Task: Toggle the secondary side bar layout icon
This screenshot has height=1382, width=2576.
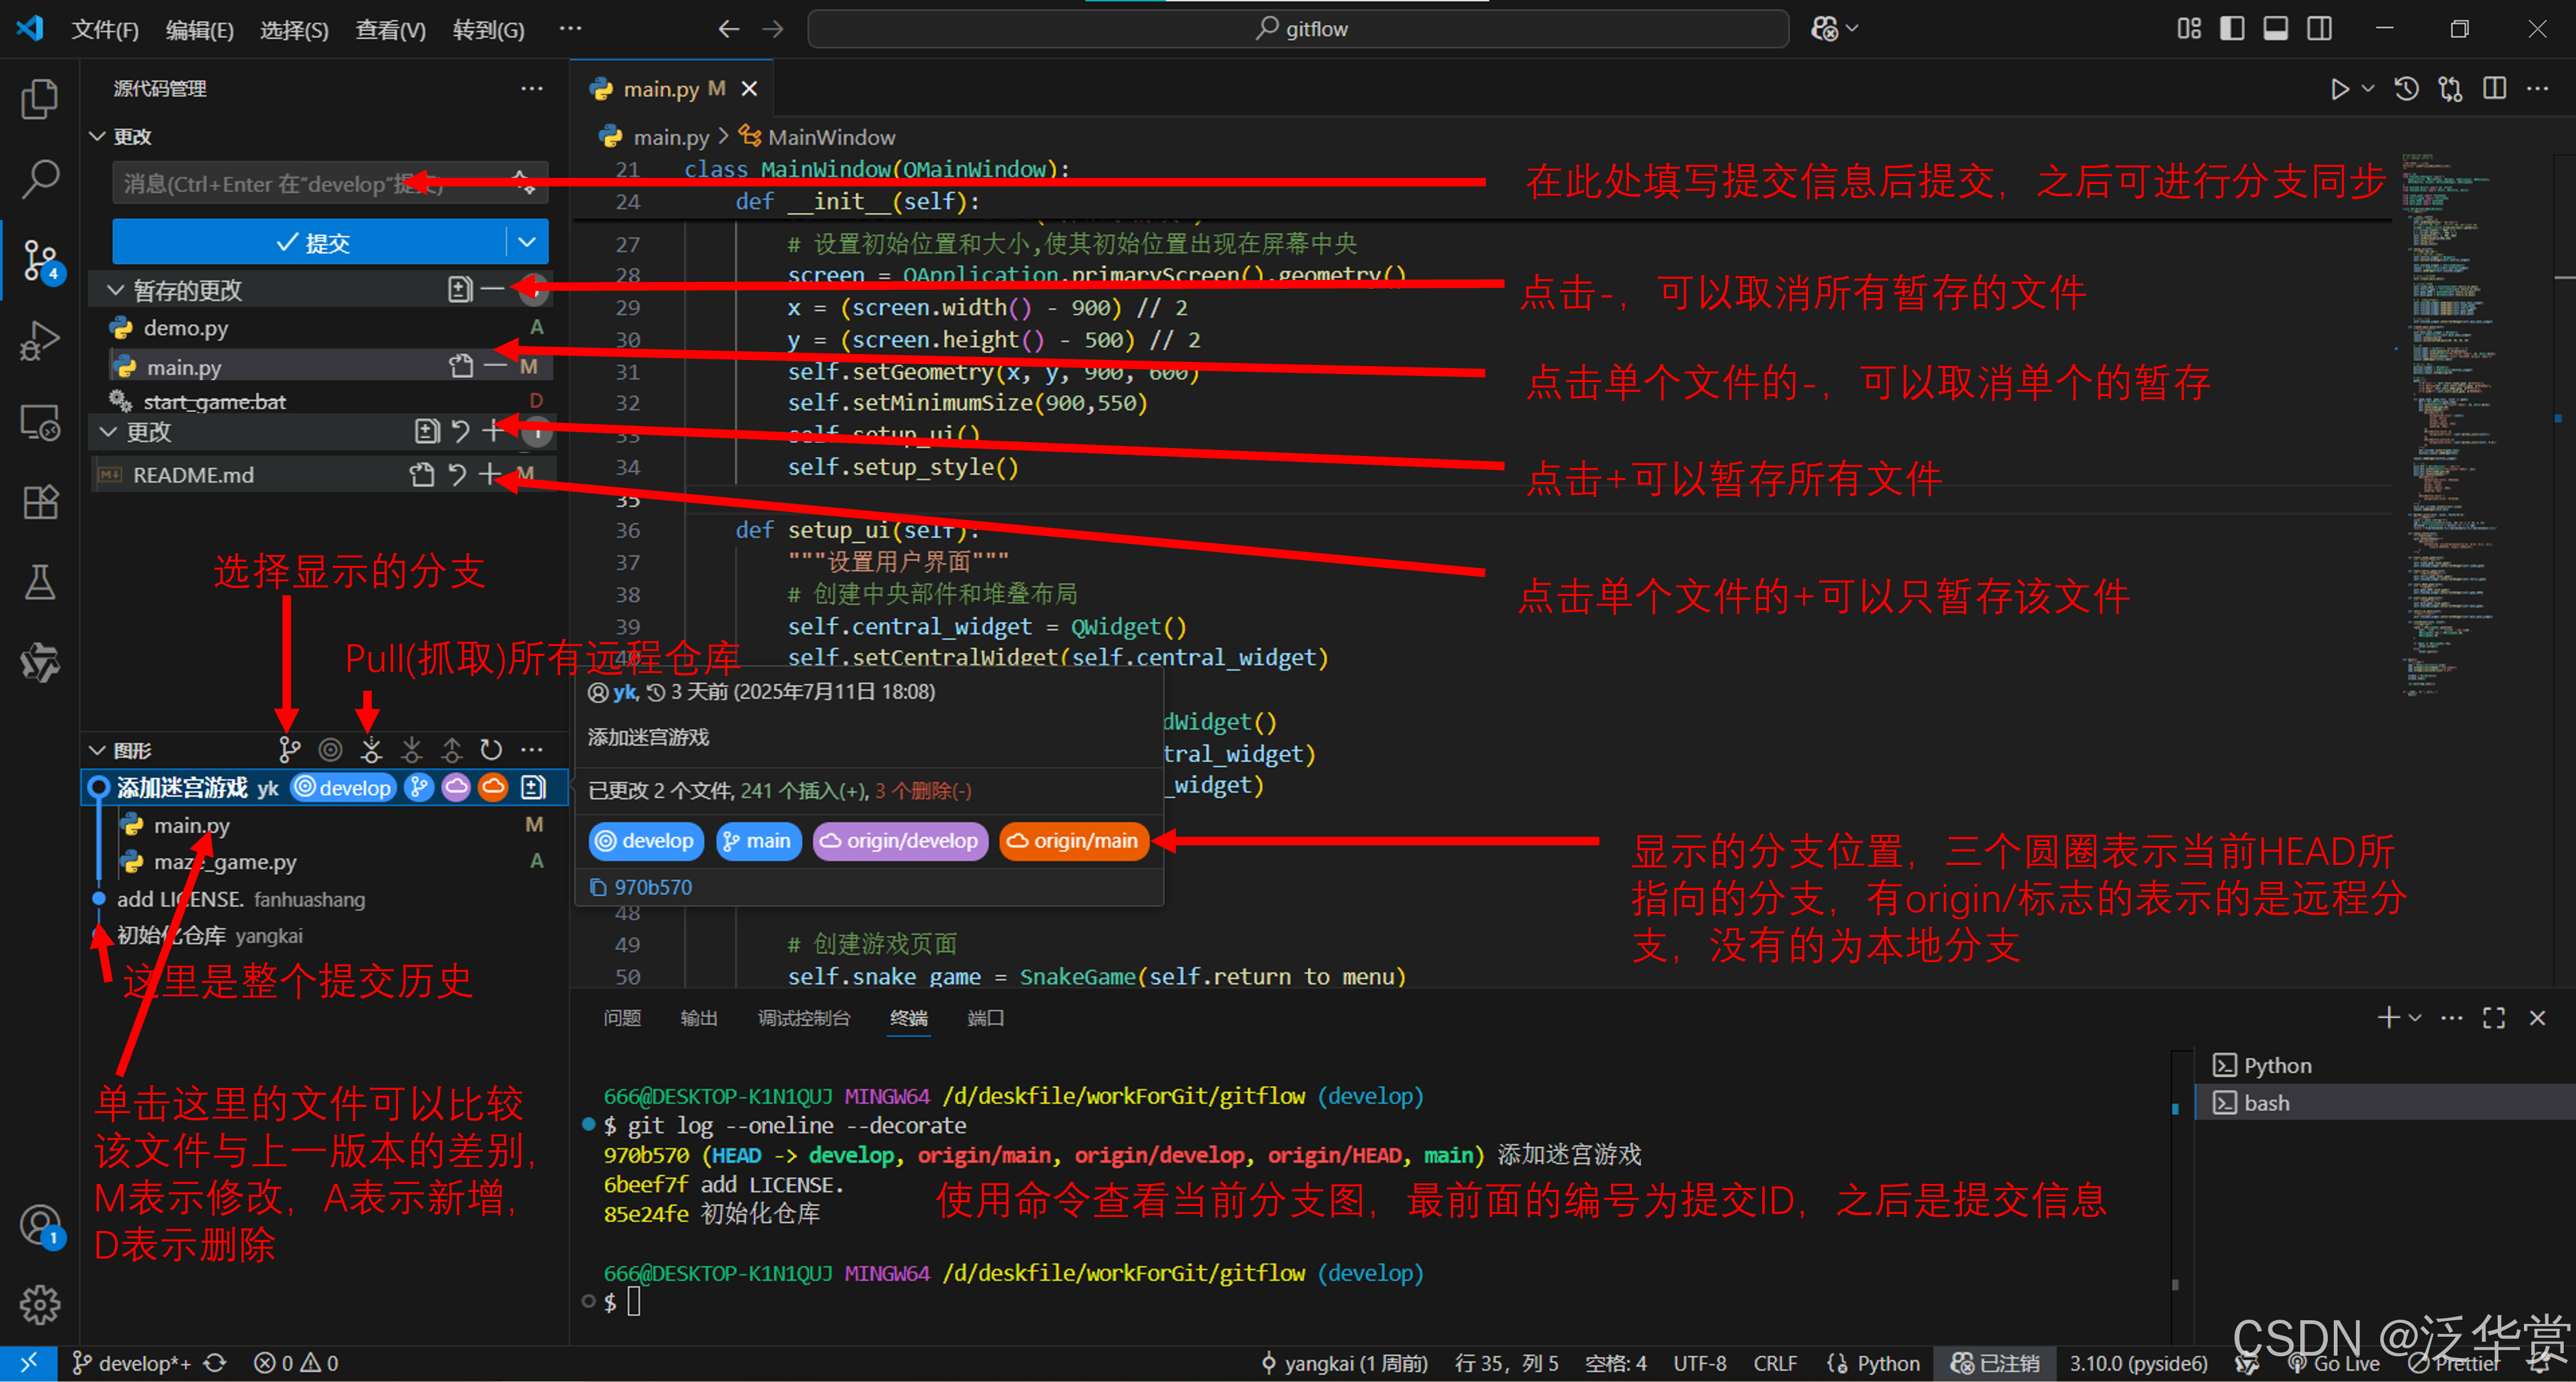Action: [2320, 28]
